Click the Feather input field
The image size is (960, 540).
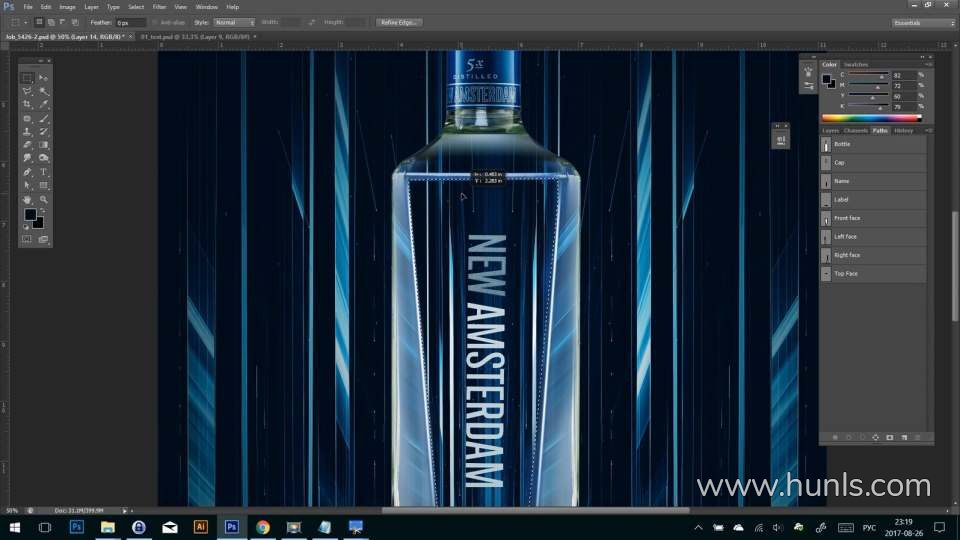pos(130,22)
